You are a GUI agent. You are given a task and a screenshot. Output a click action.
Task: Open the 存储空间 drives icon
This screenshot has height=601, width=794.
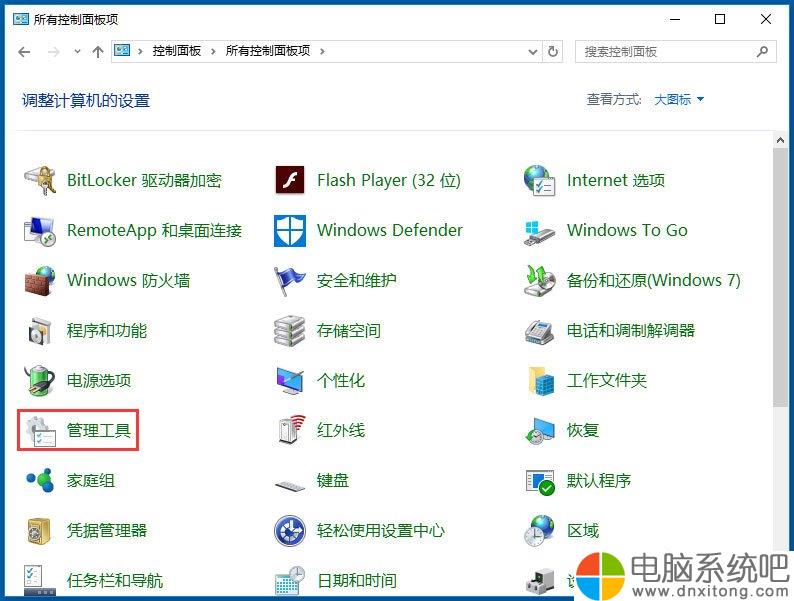[x=290, y=331]
